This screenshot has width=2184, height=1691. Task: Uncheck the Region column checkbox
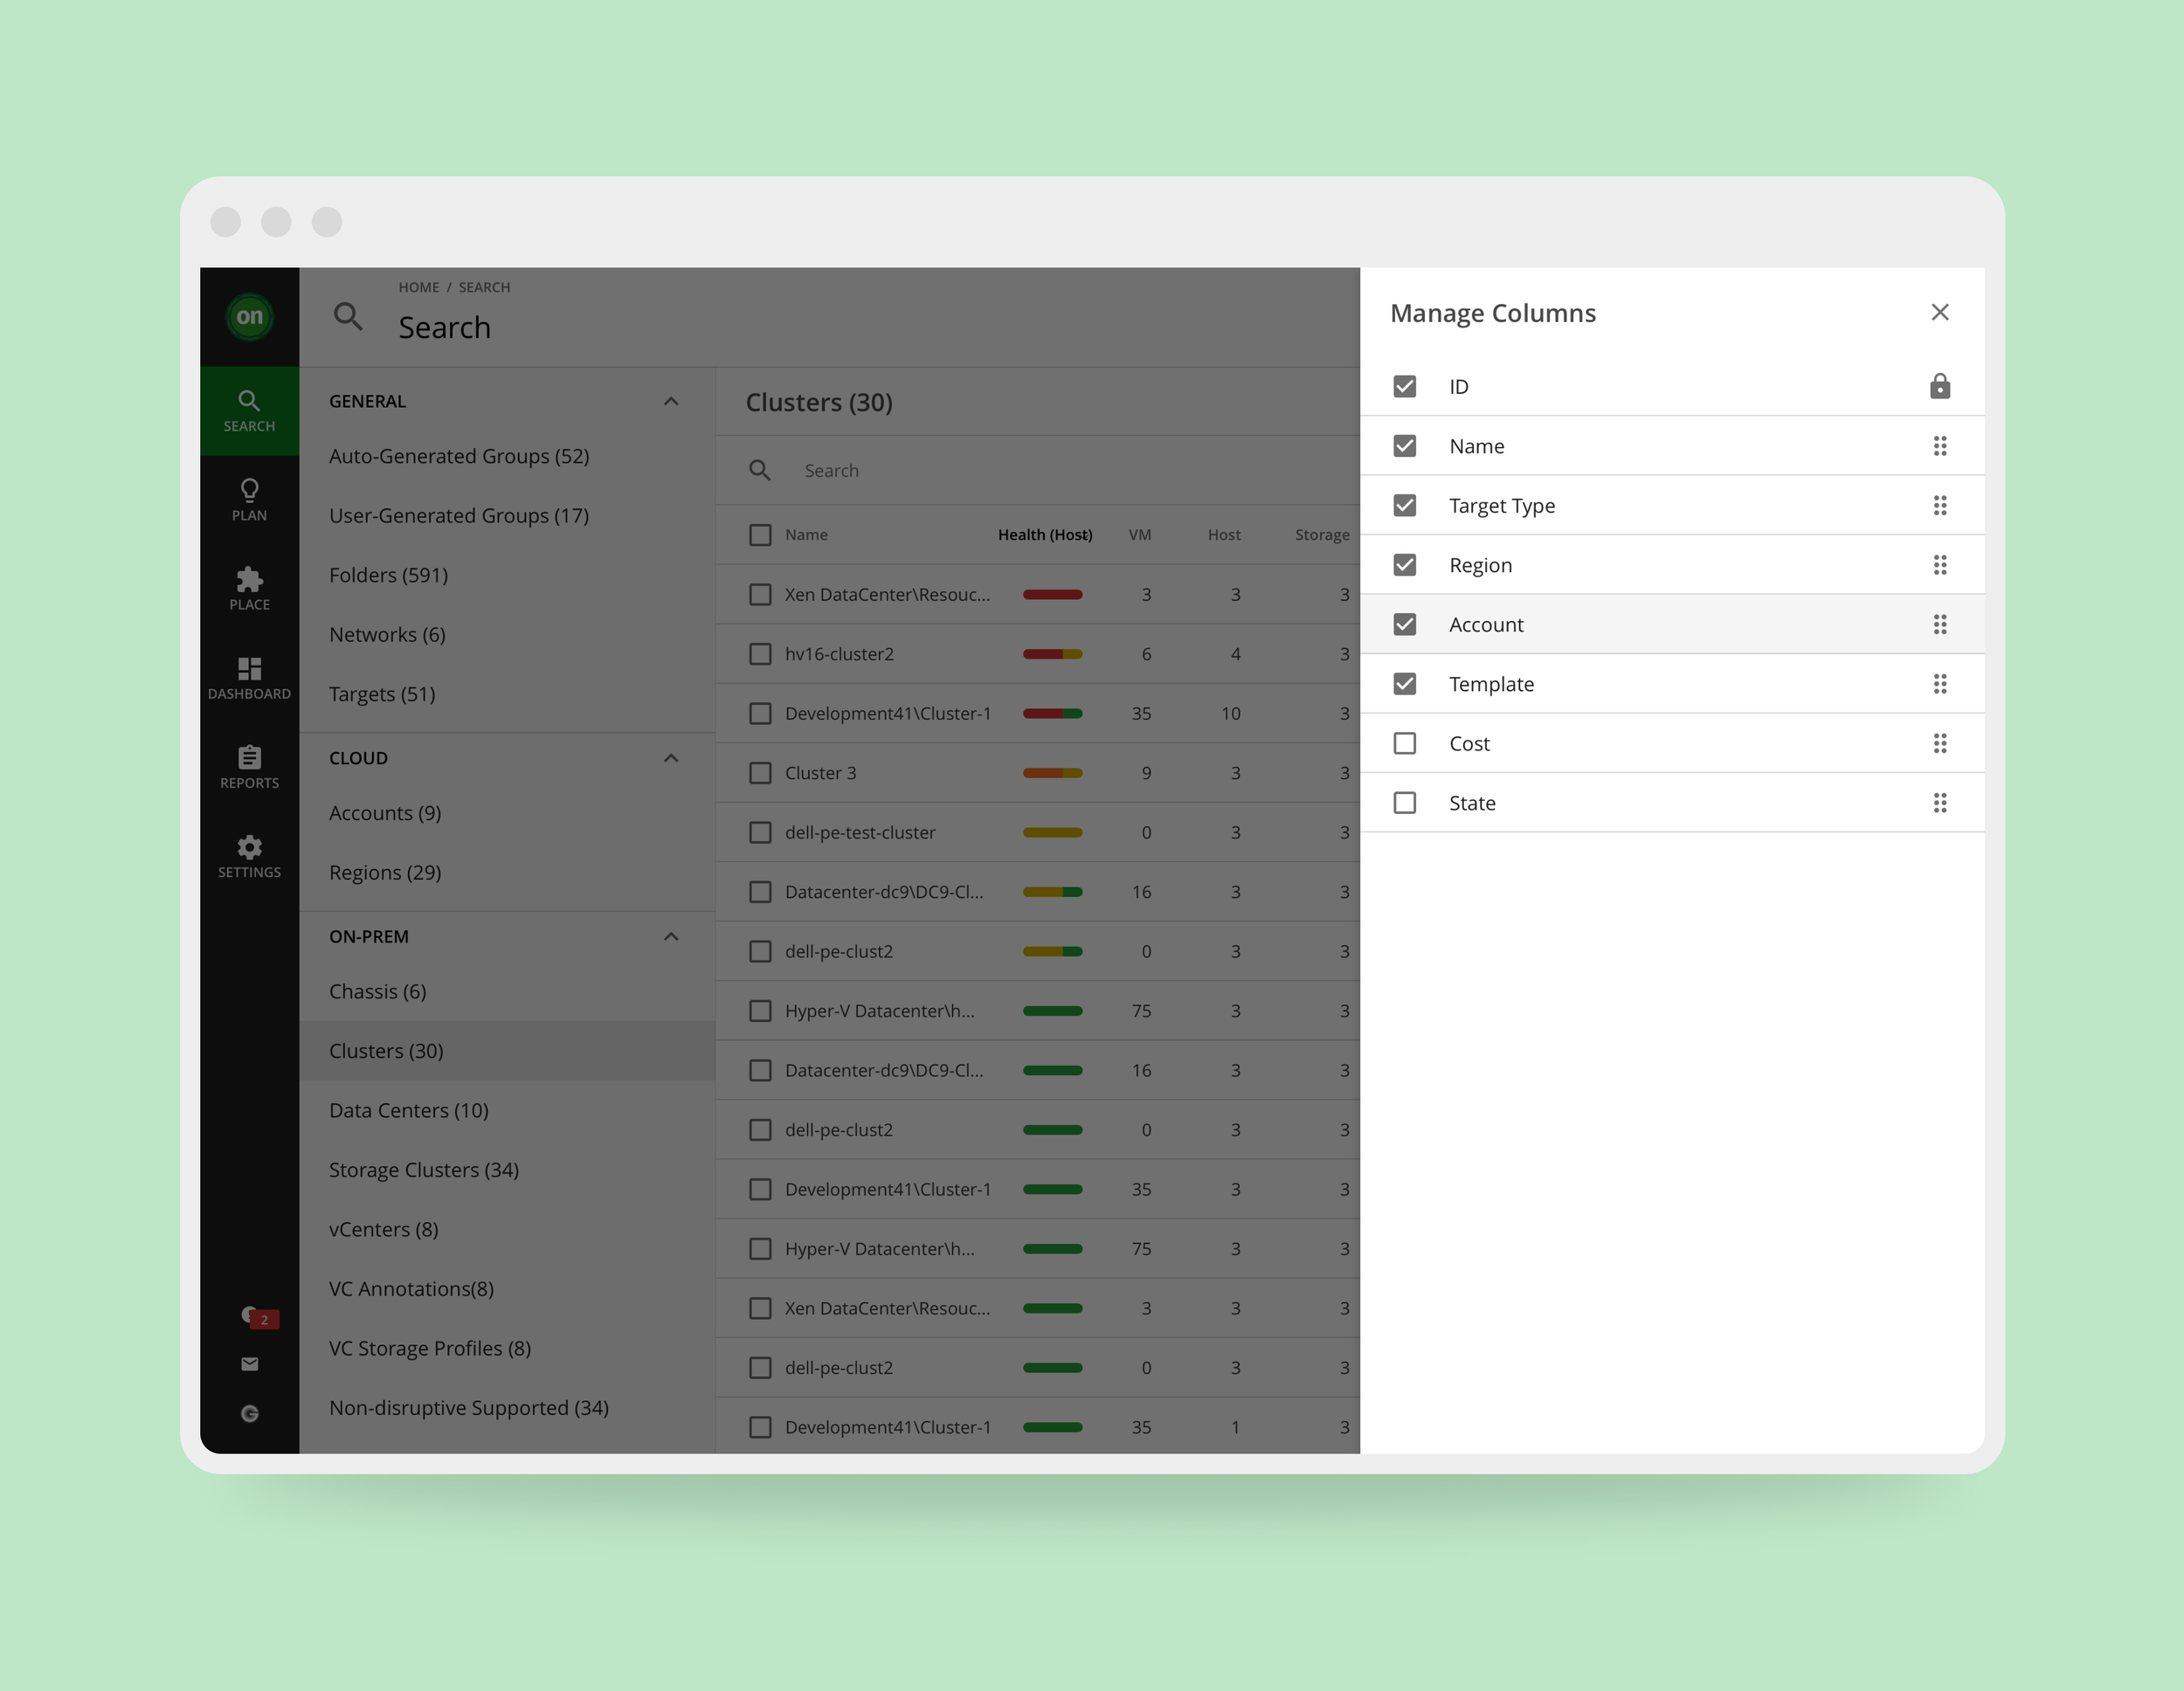[1405, 565]
